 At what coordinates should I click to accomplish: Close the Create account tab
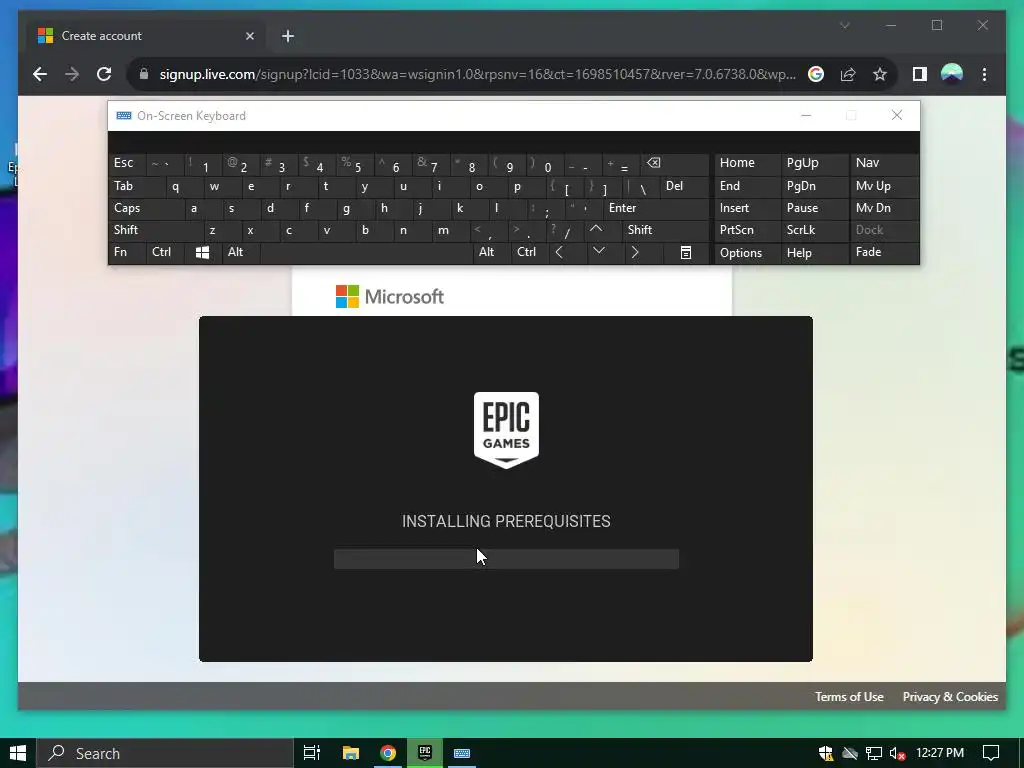click(249, 36)
